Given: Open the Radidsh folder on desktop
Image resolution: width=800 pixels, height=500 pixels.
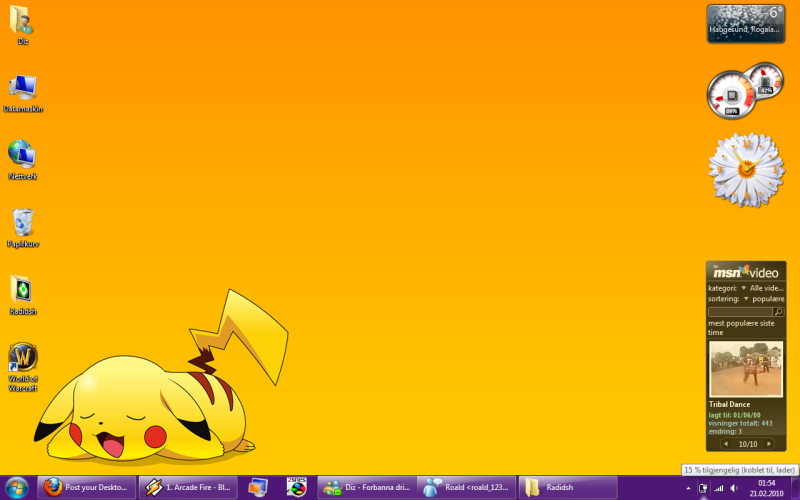Looking at the screenshot, I should (22, 295).
